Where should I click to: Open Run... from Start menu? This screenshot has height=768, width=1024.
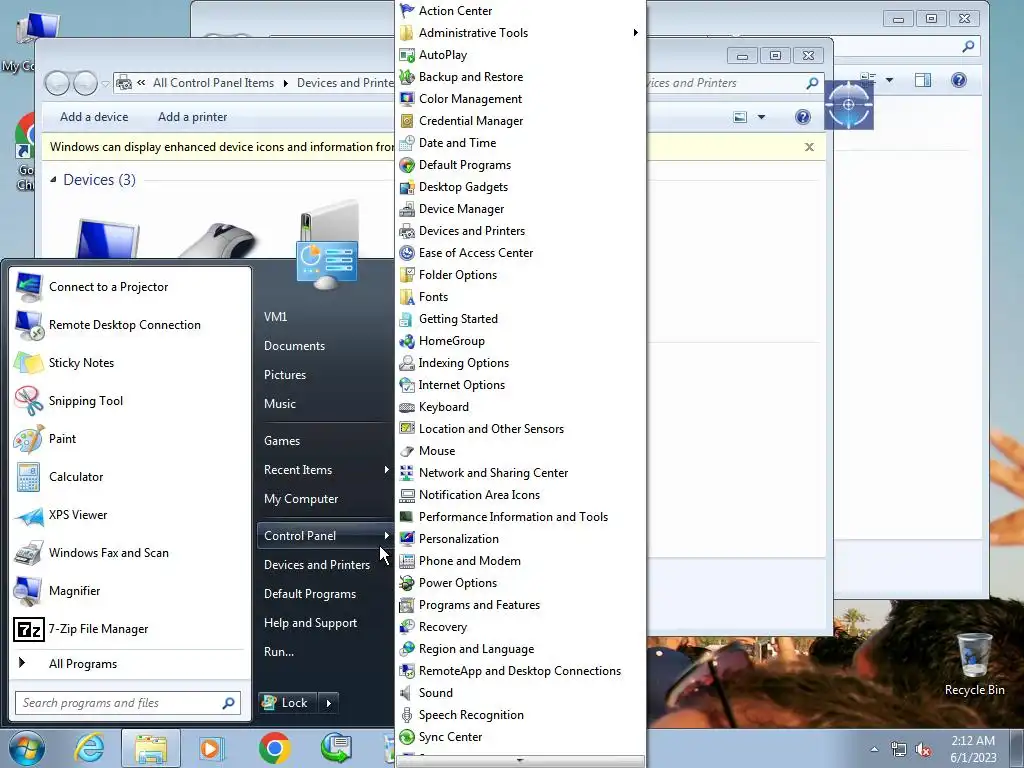coord(279,652)
